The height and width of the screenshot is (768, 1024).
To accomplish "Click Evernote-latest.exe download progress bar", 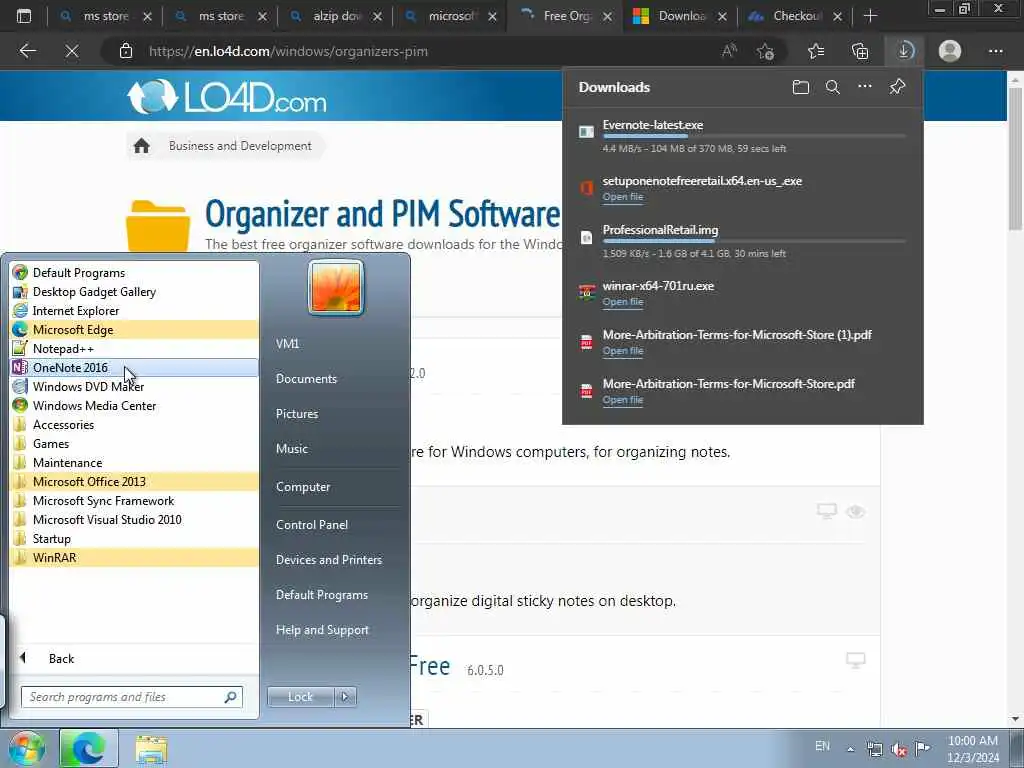I will (754, 136).
